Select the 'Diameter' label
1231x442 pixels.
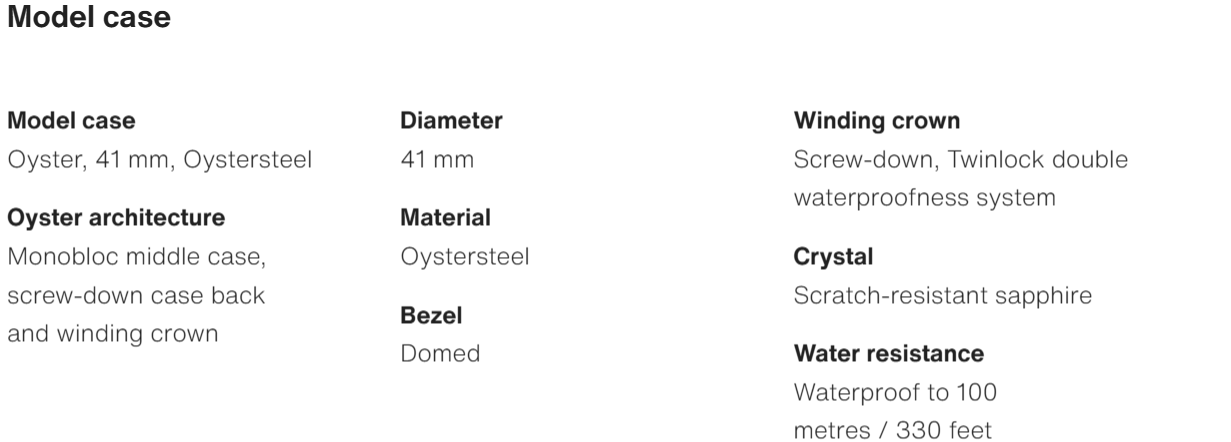tap(451, 121)
